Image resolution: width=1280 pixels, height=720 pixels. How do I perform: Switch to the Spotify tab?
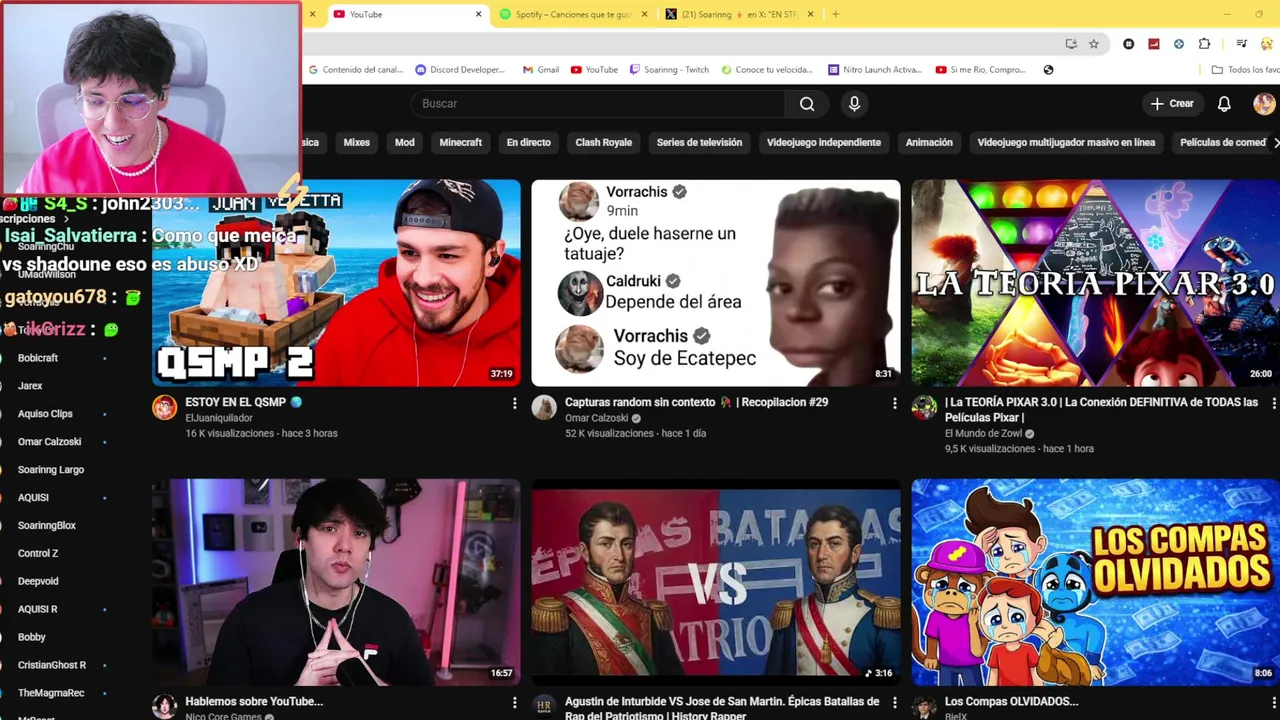[x=573, y=14]
